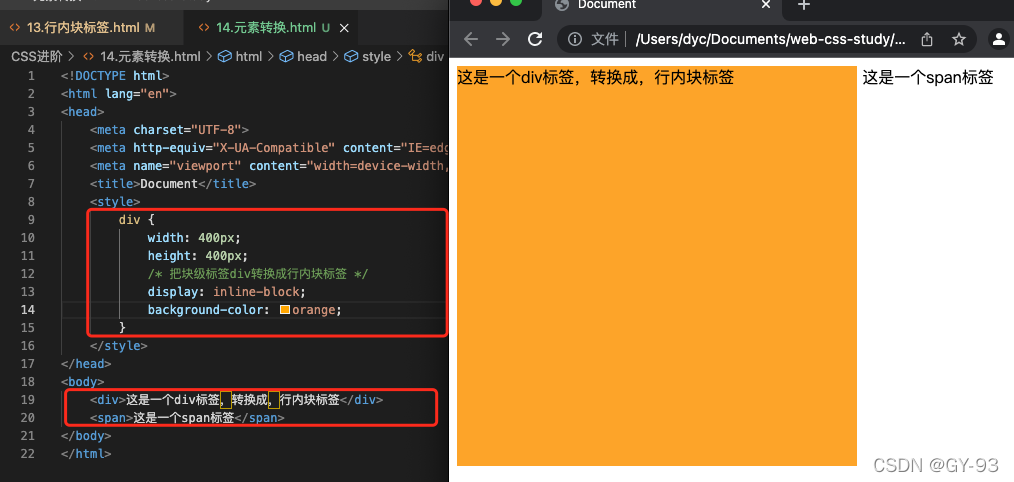Click the span tag code on line 20
The image size is (1014, 482).
point(188,418)
